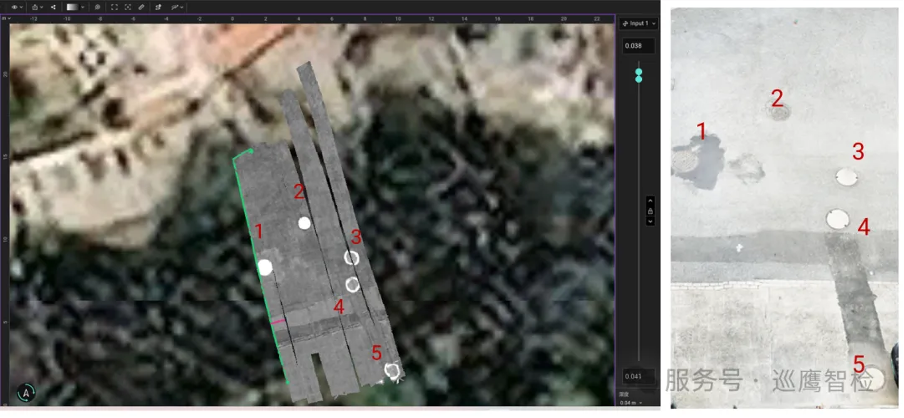Click filled white circle marker near label 1
The width and height of the screenshot is (904, 418).
click(x=265, y=267)
